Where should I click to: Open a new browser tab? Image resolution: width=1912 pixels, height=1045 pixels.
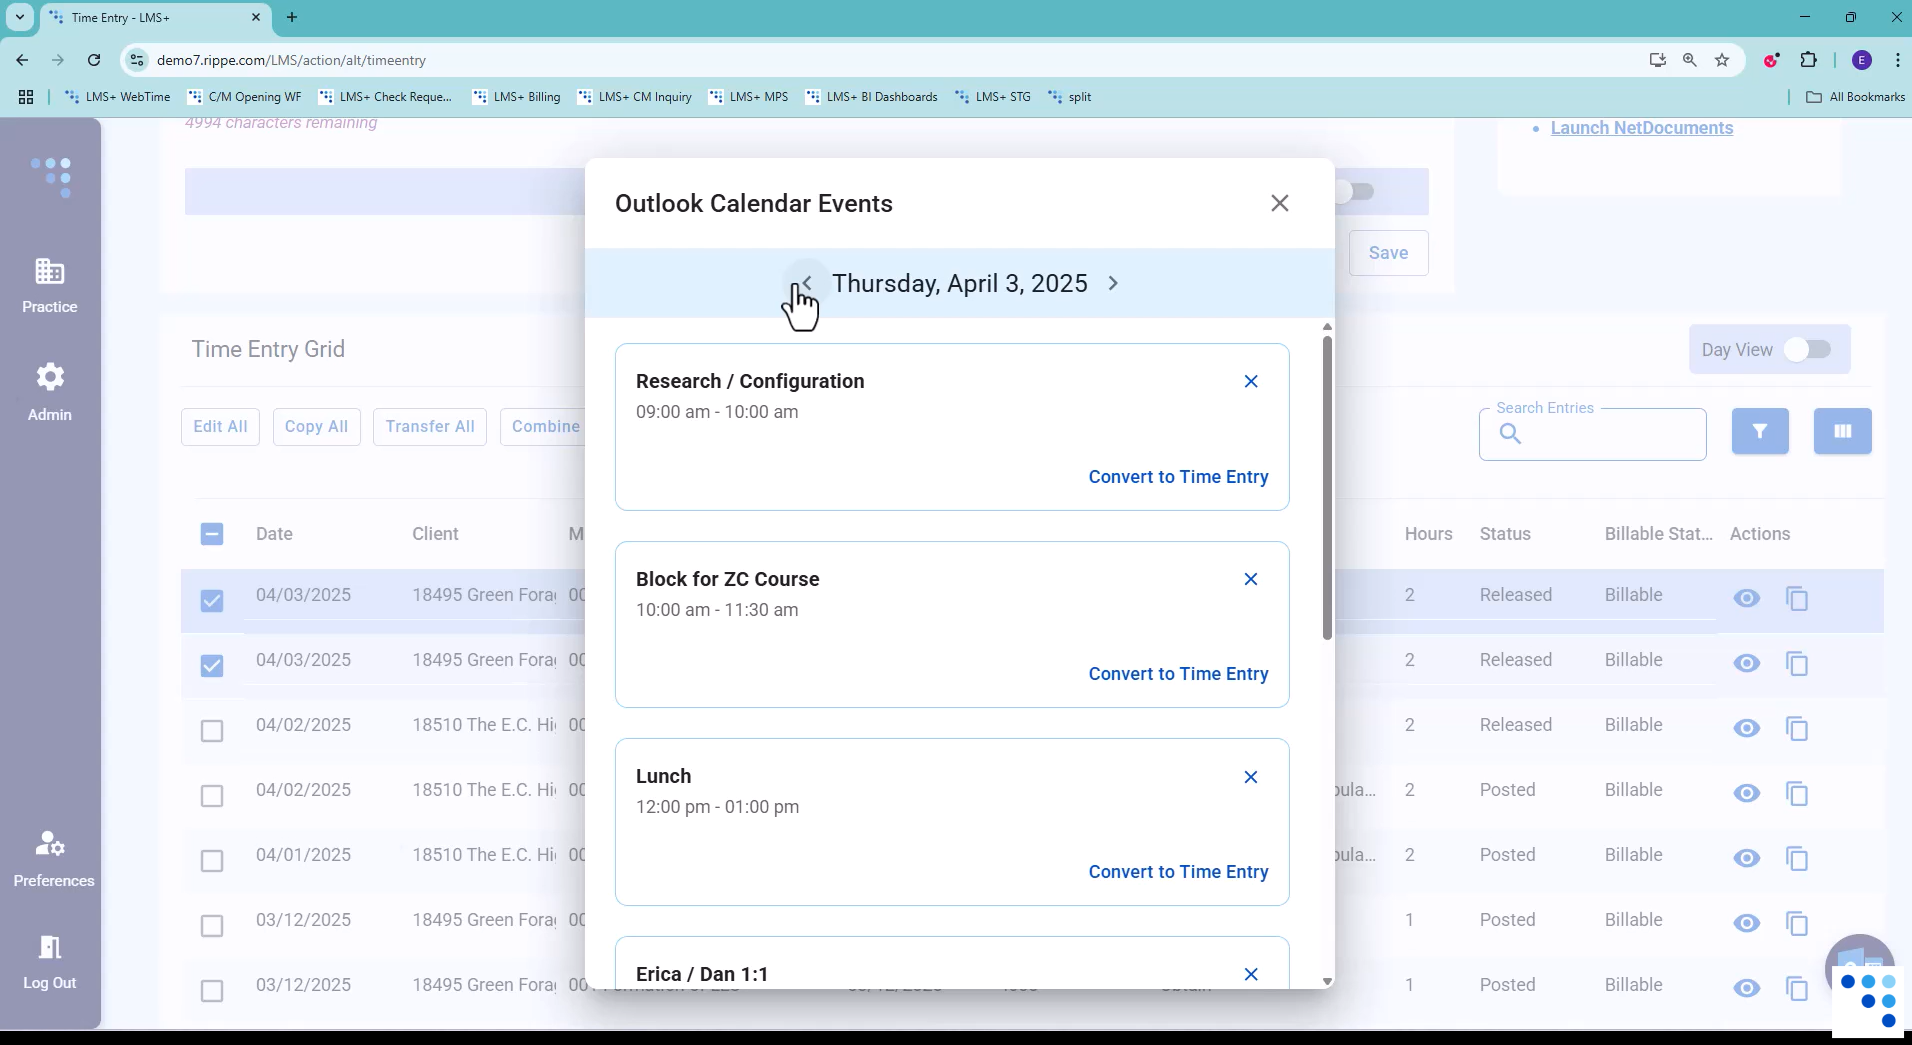coord(292,17)
